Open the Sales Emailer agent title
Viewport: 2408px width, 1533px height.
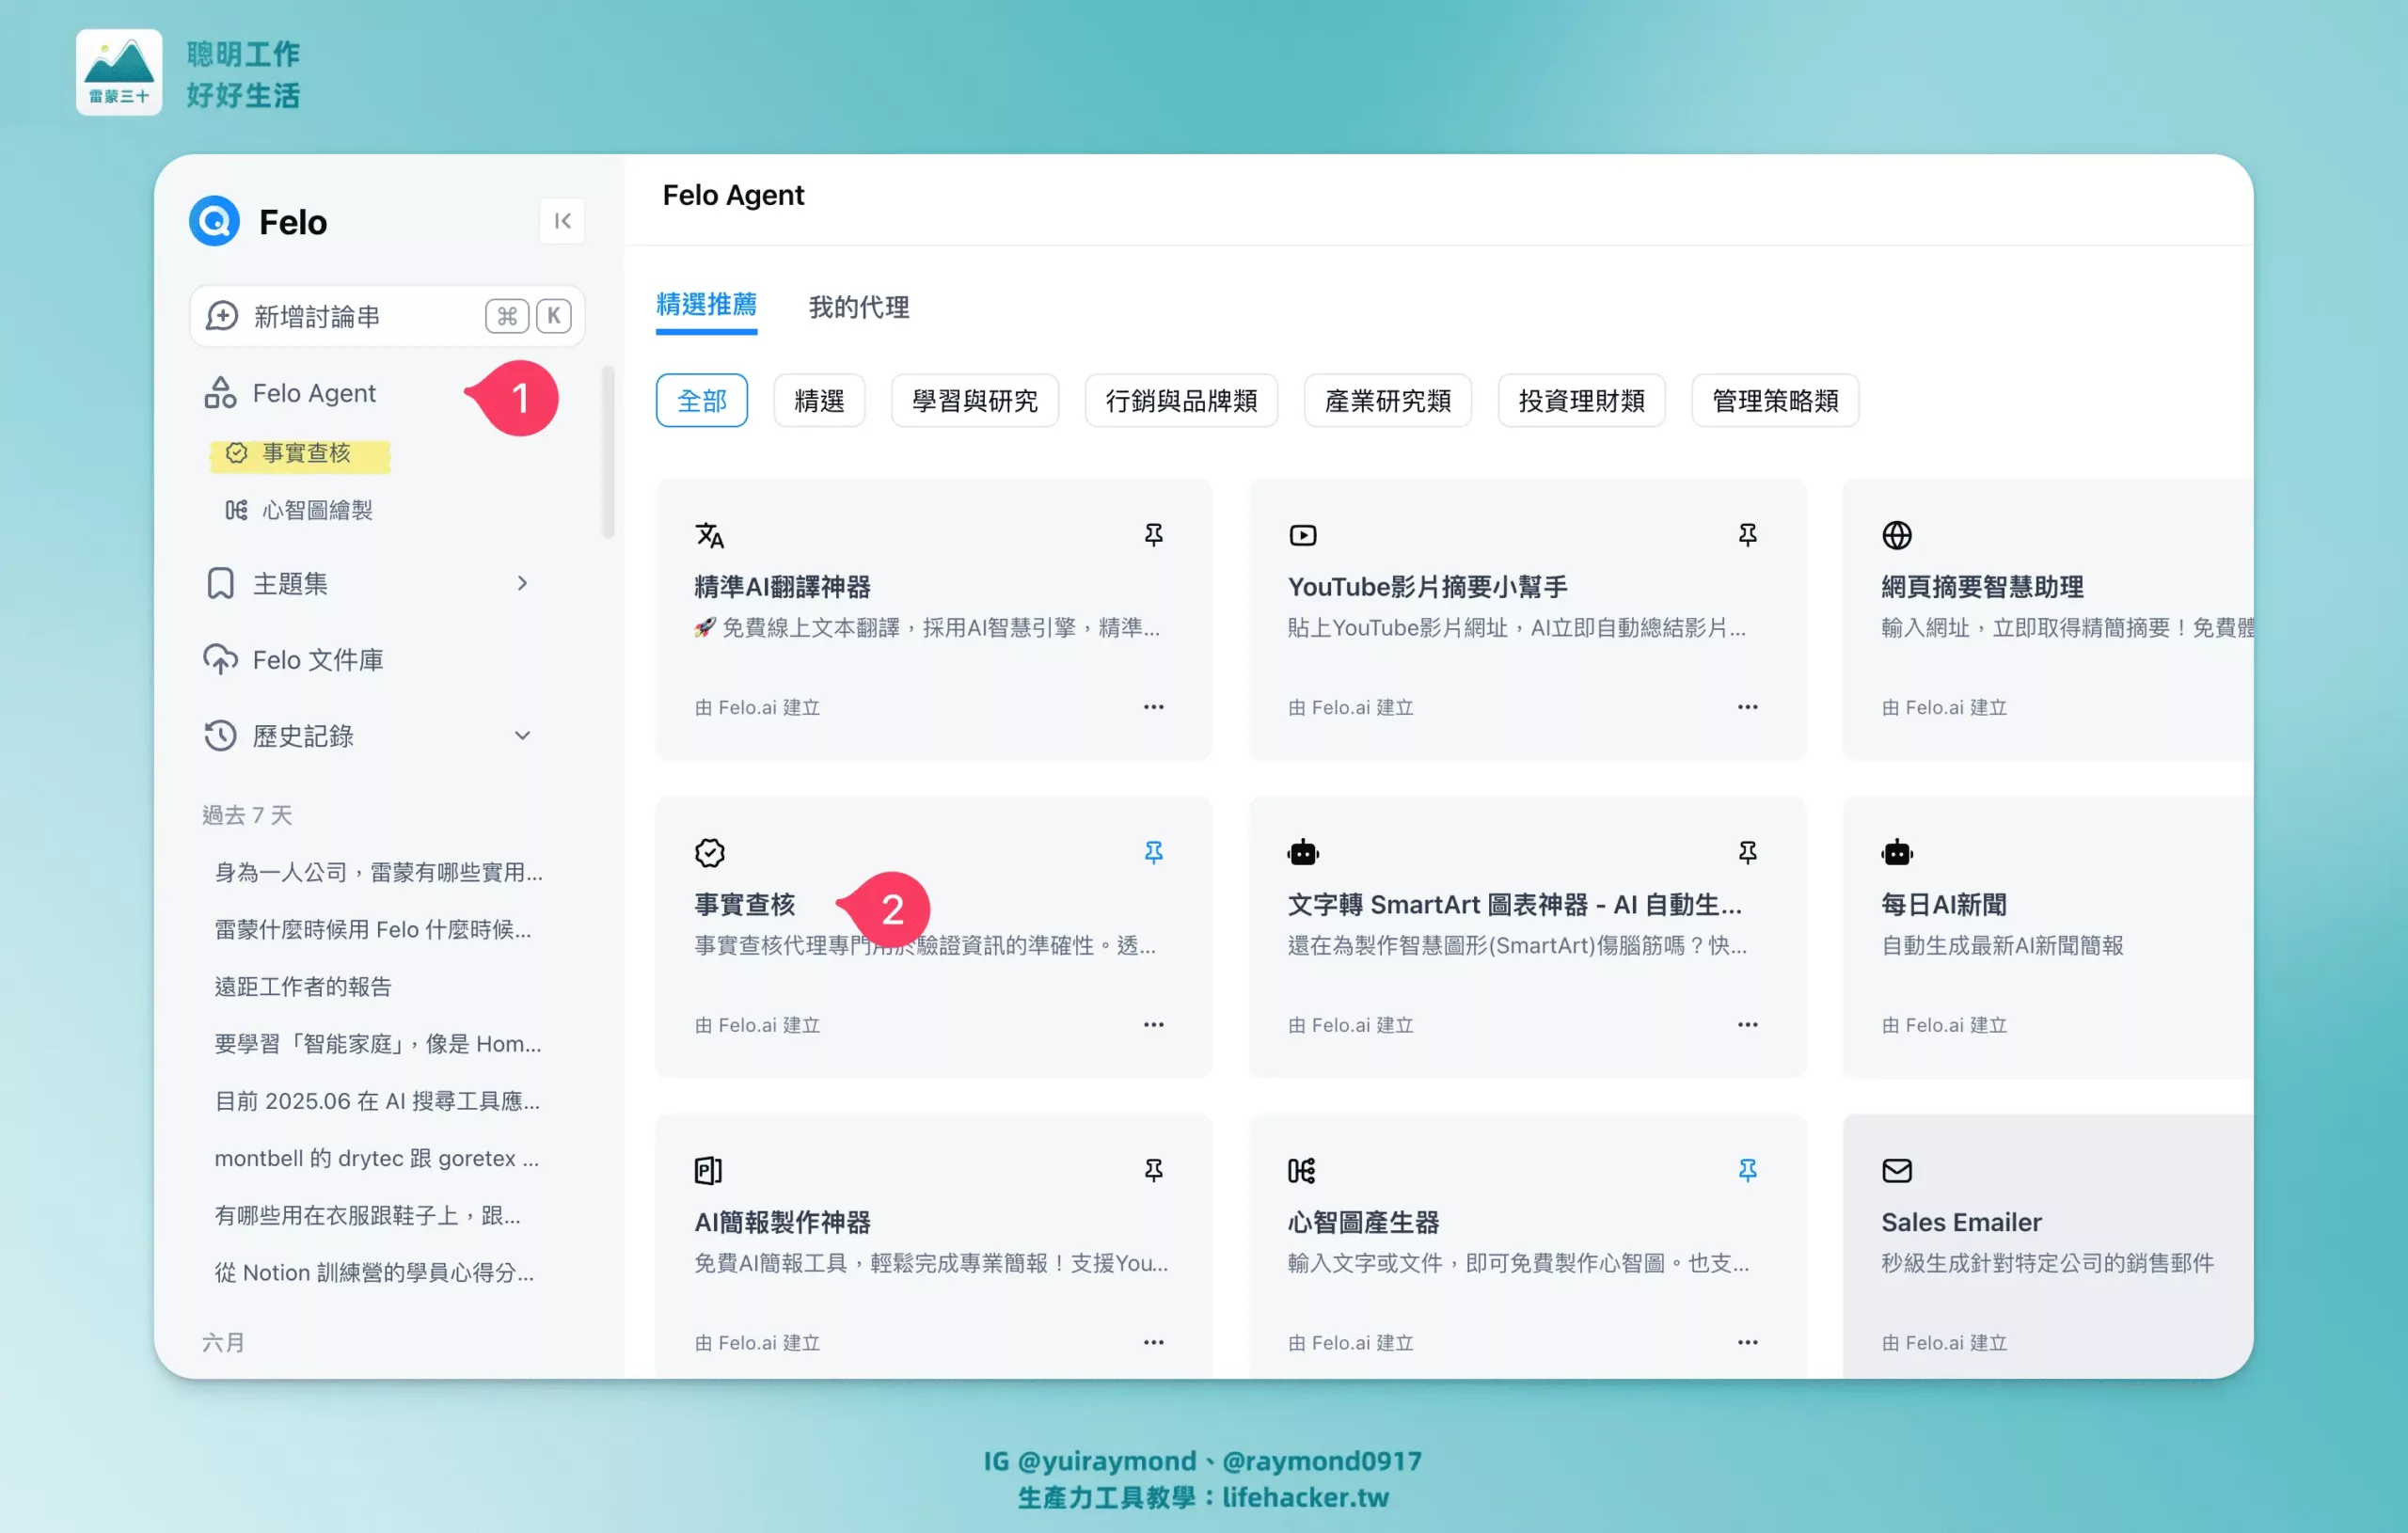(1961, 1222)
